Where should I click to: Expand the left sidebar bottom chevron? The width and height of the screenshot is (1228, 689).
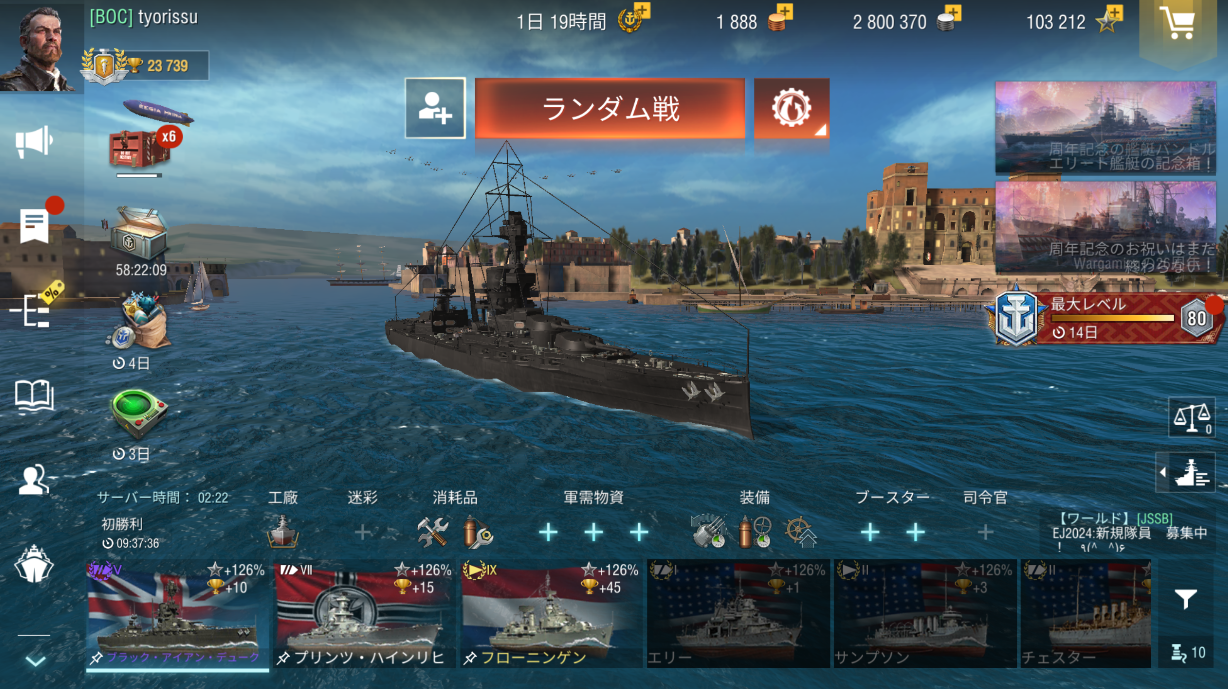[x=34, y=660]
